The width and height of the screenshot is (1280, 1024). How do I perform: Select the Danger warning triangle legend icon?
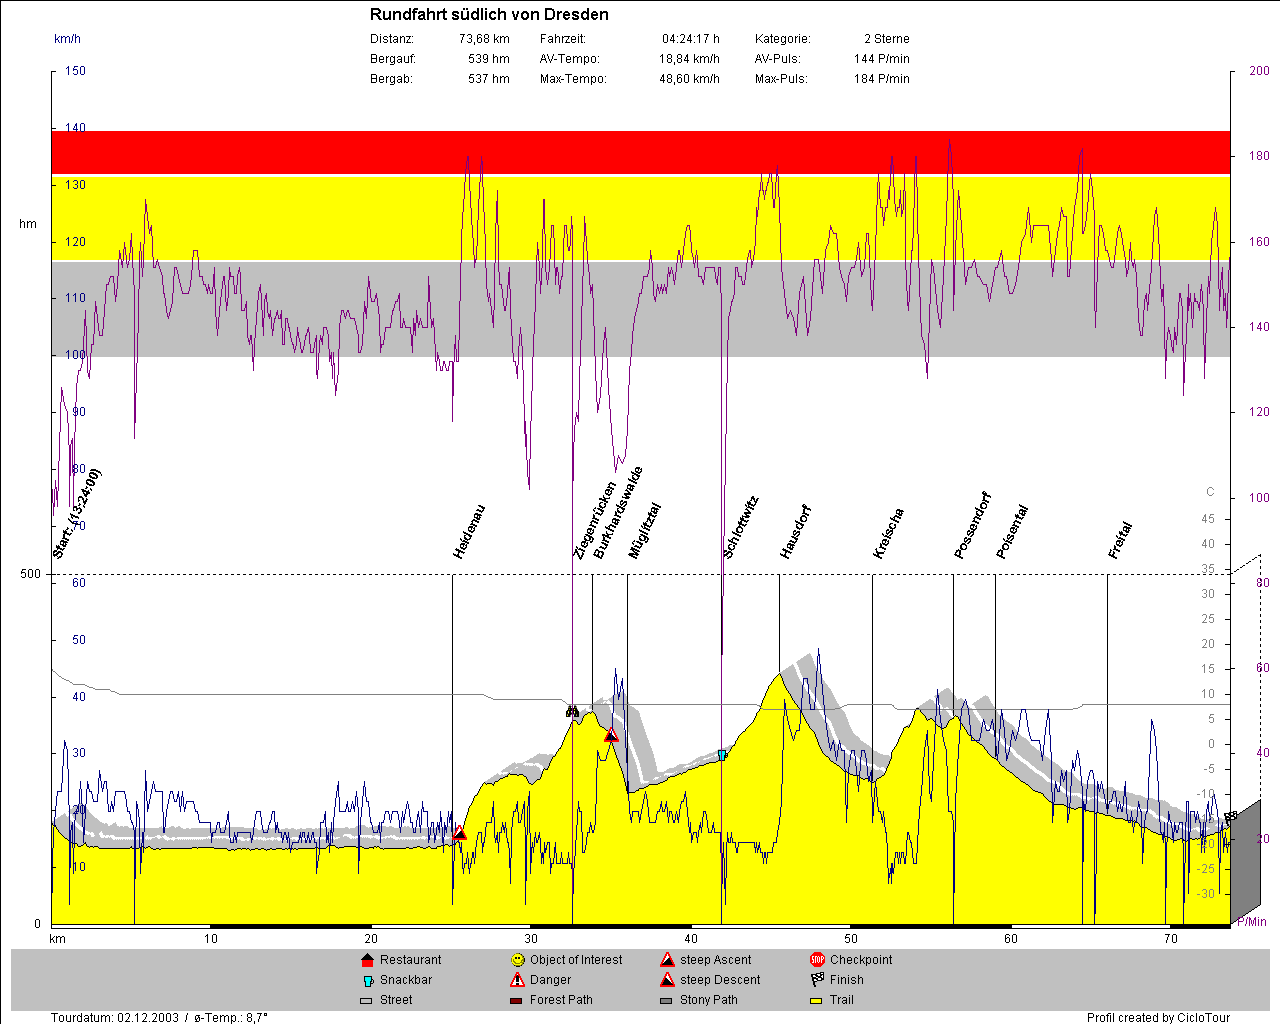pos(517,980)
